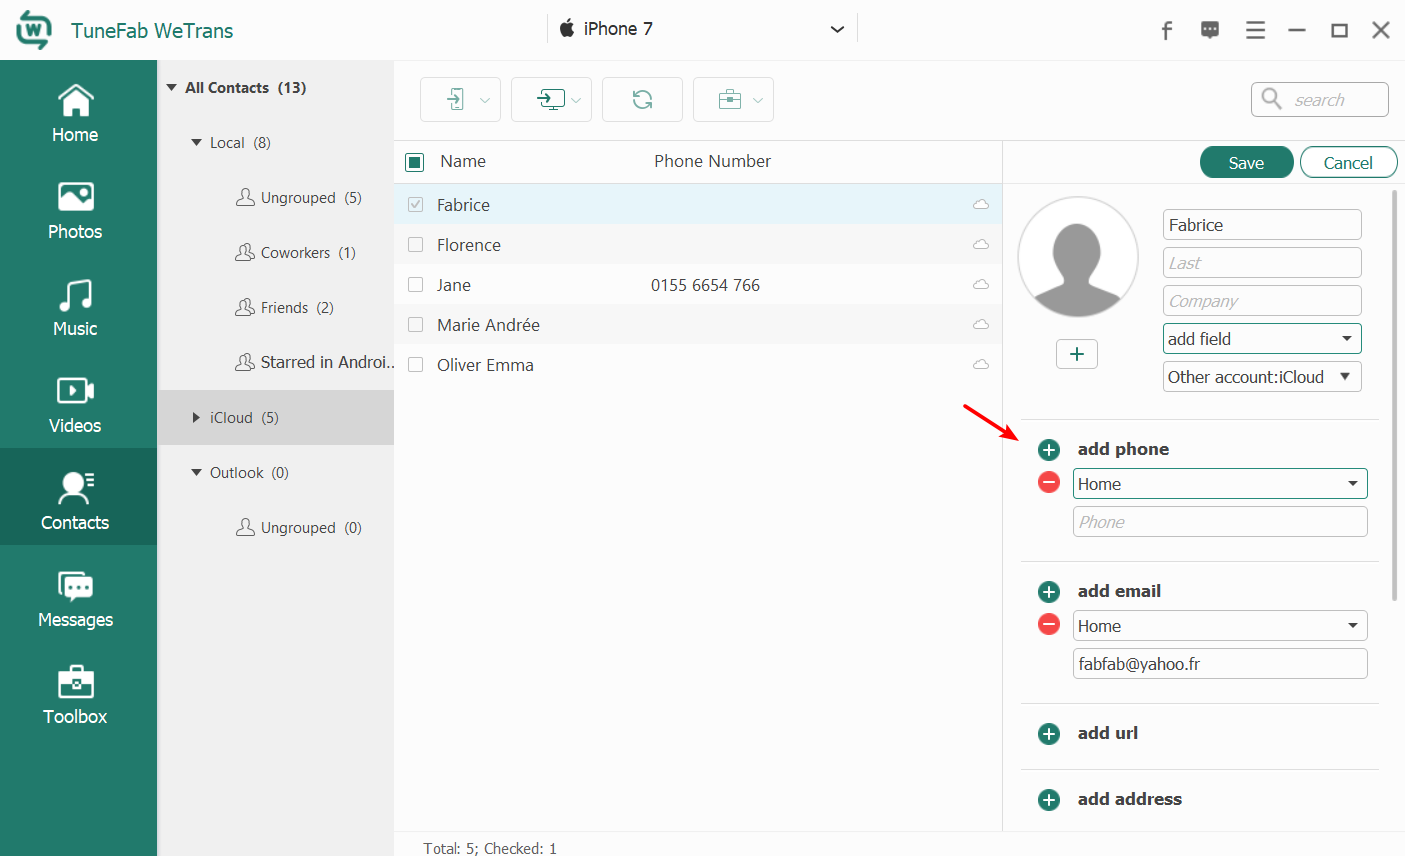Image resolution: width=1405 pixels, height=856 pixels.
Task: Check the Oliver Emma contact checkbox
Action: [416, 364]
